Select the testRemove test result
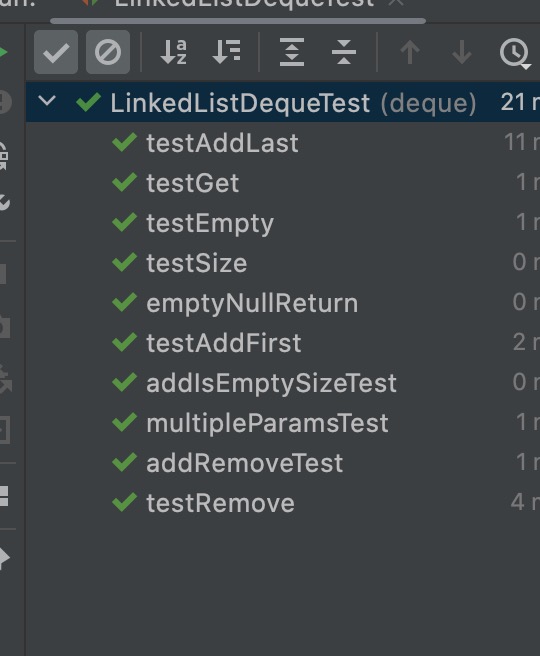 [x=283, y=503]
